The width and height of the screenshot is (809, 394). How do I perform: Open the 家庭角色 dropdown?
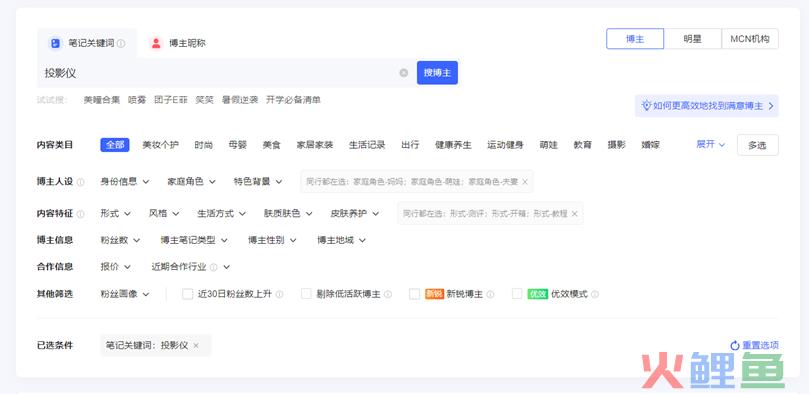pyautogui.click(x=191, y=182)
